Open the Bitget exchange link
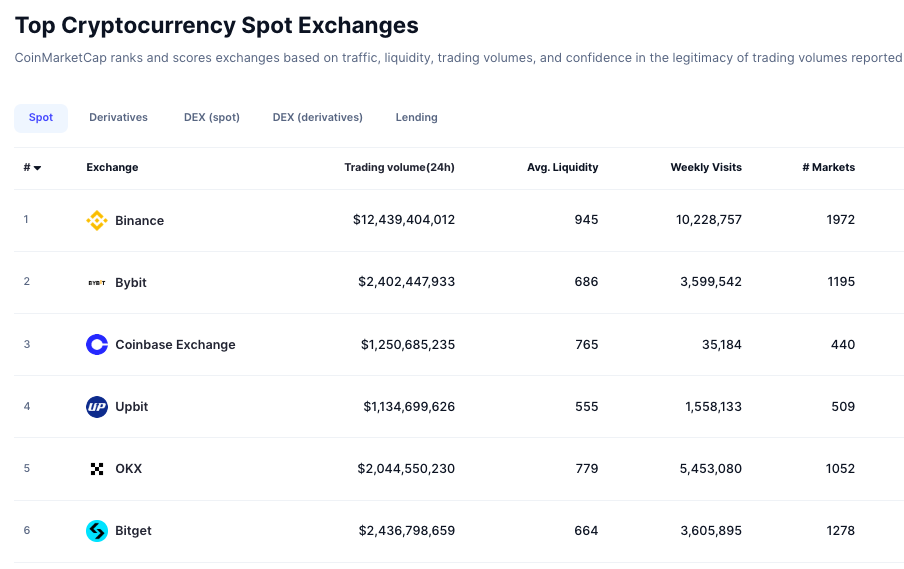This screenshot has height=569, width=904. 133,530
